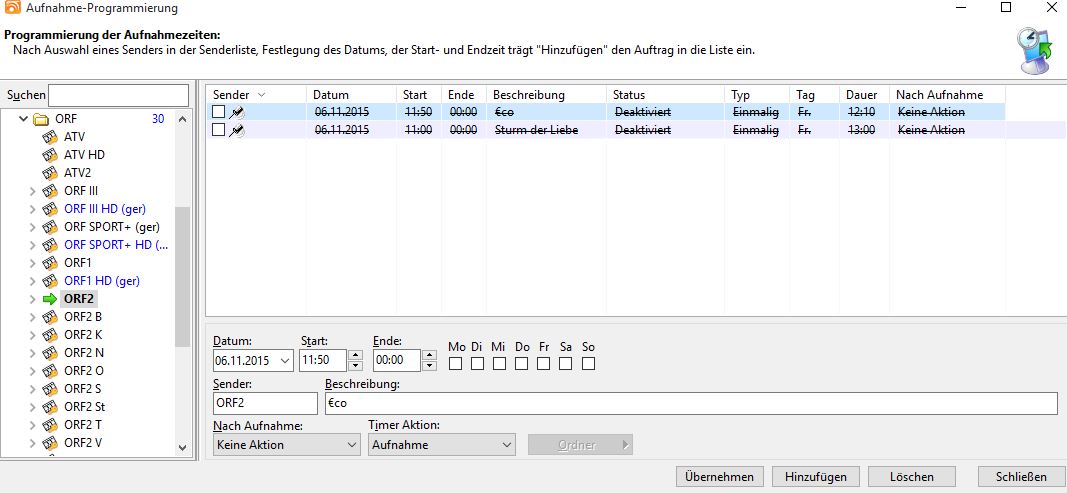Viewport: 1067px width, 493px height.
Task: Toggle the Fr weekday checkbox
Action: coord(544,364)
